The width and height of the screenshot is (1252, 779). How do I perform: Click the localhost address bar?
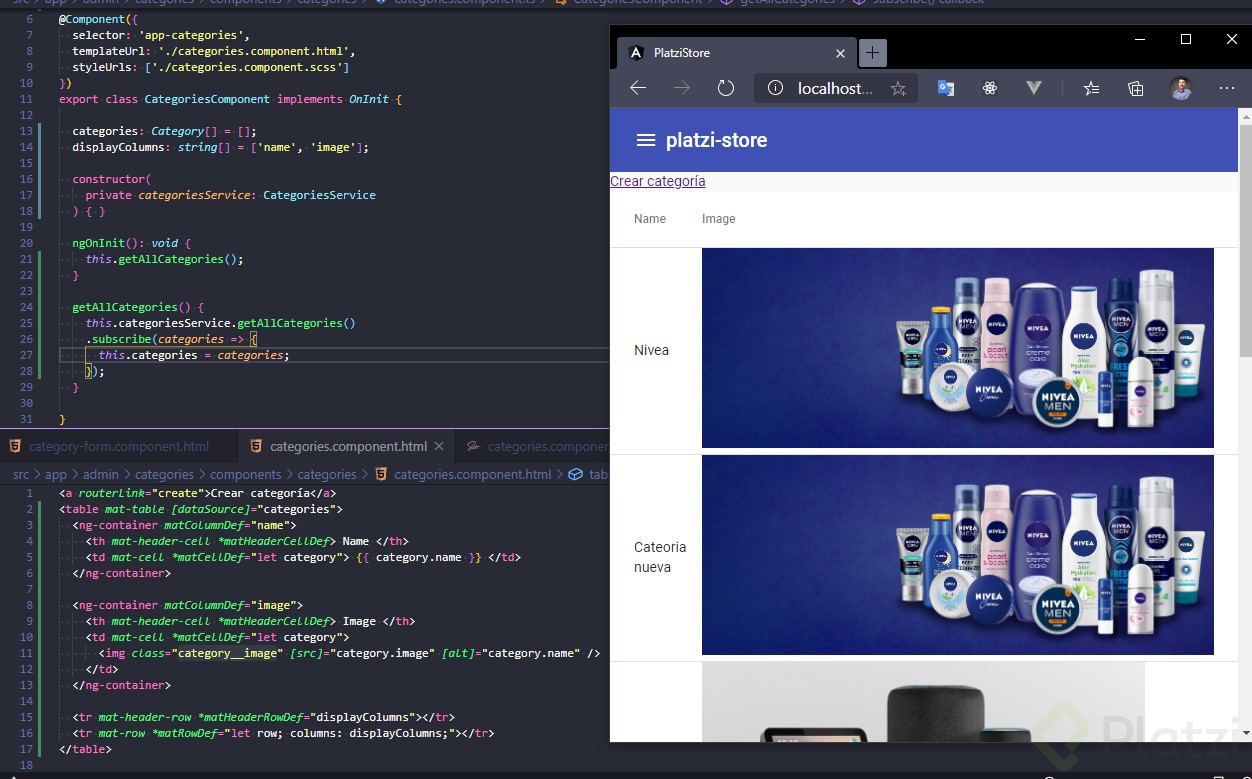[x=835, y=88]
